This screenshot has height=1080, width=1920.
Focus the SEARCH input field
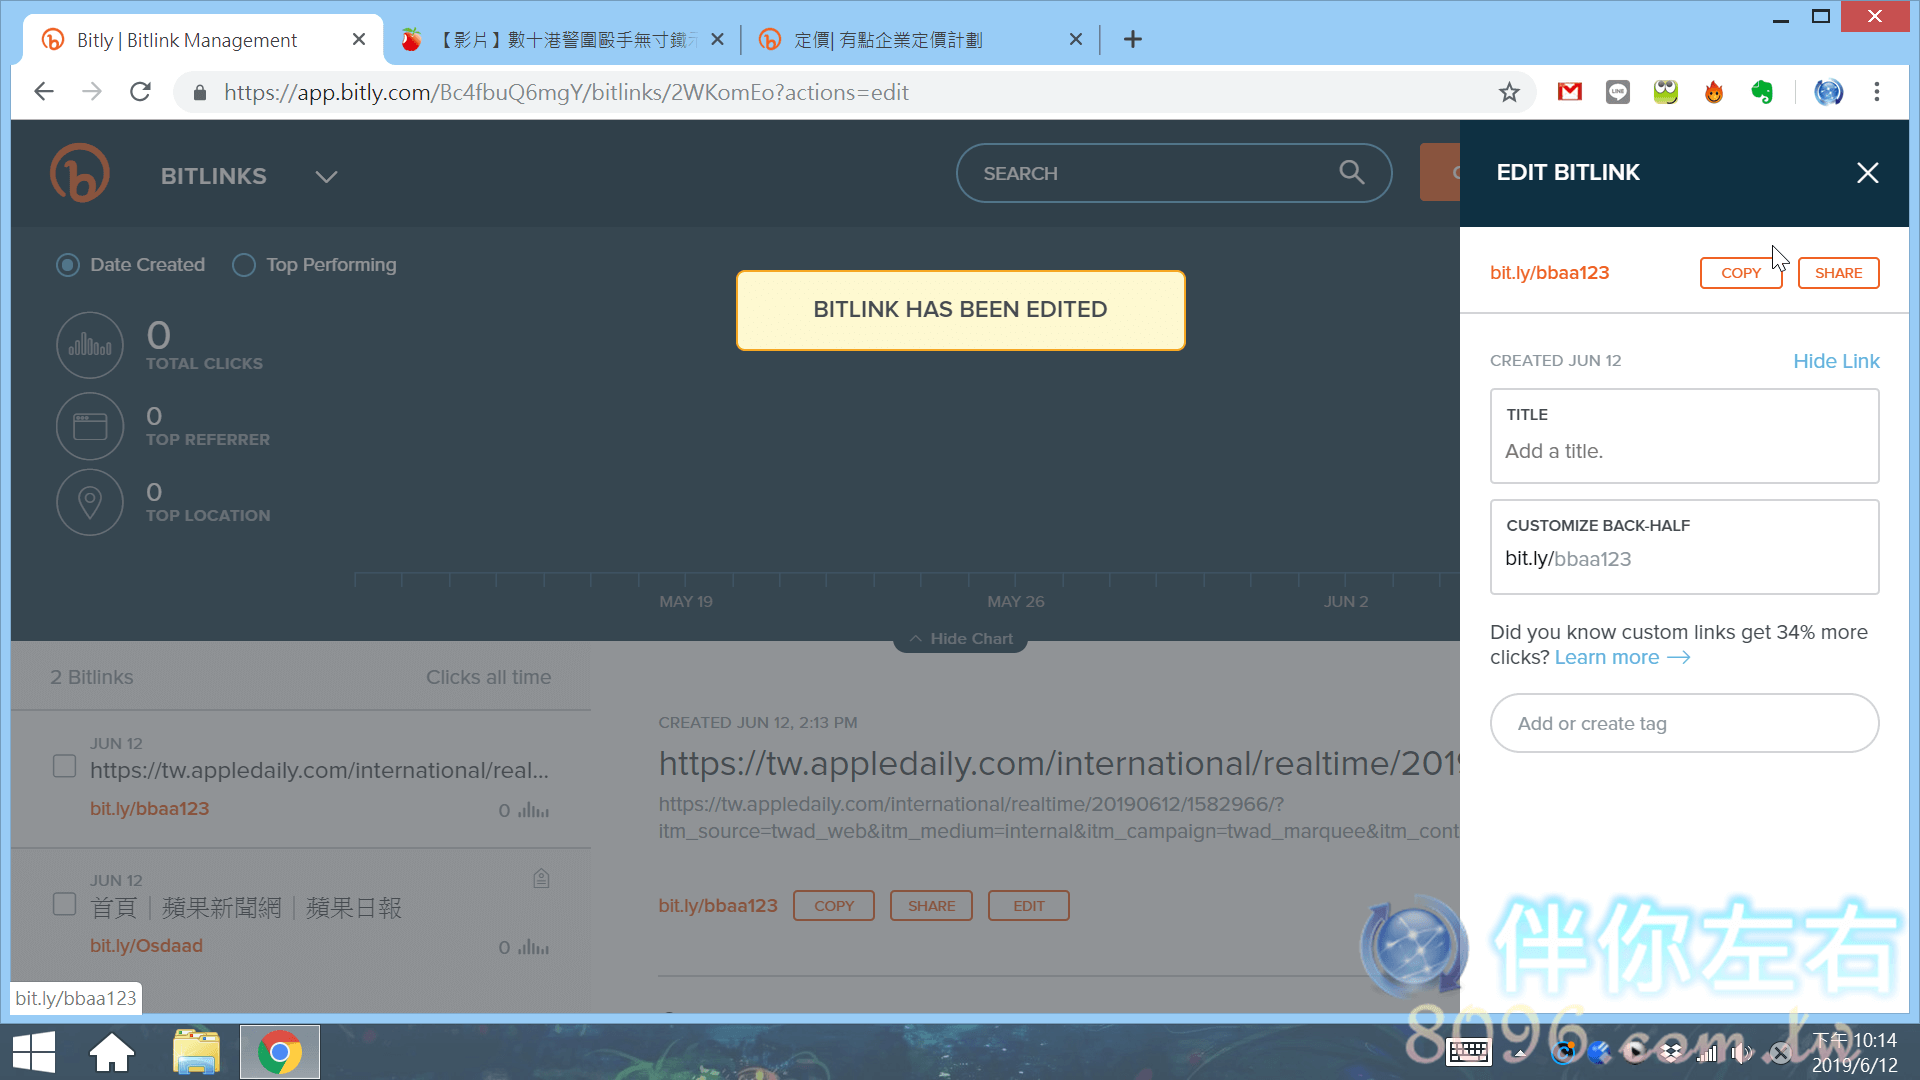(1173, 173)
